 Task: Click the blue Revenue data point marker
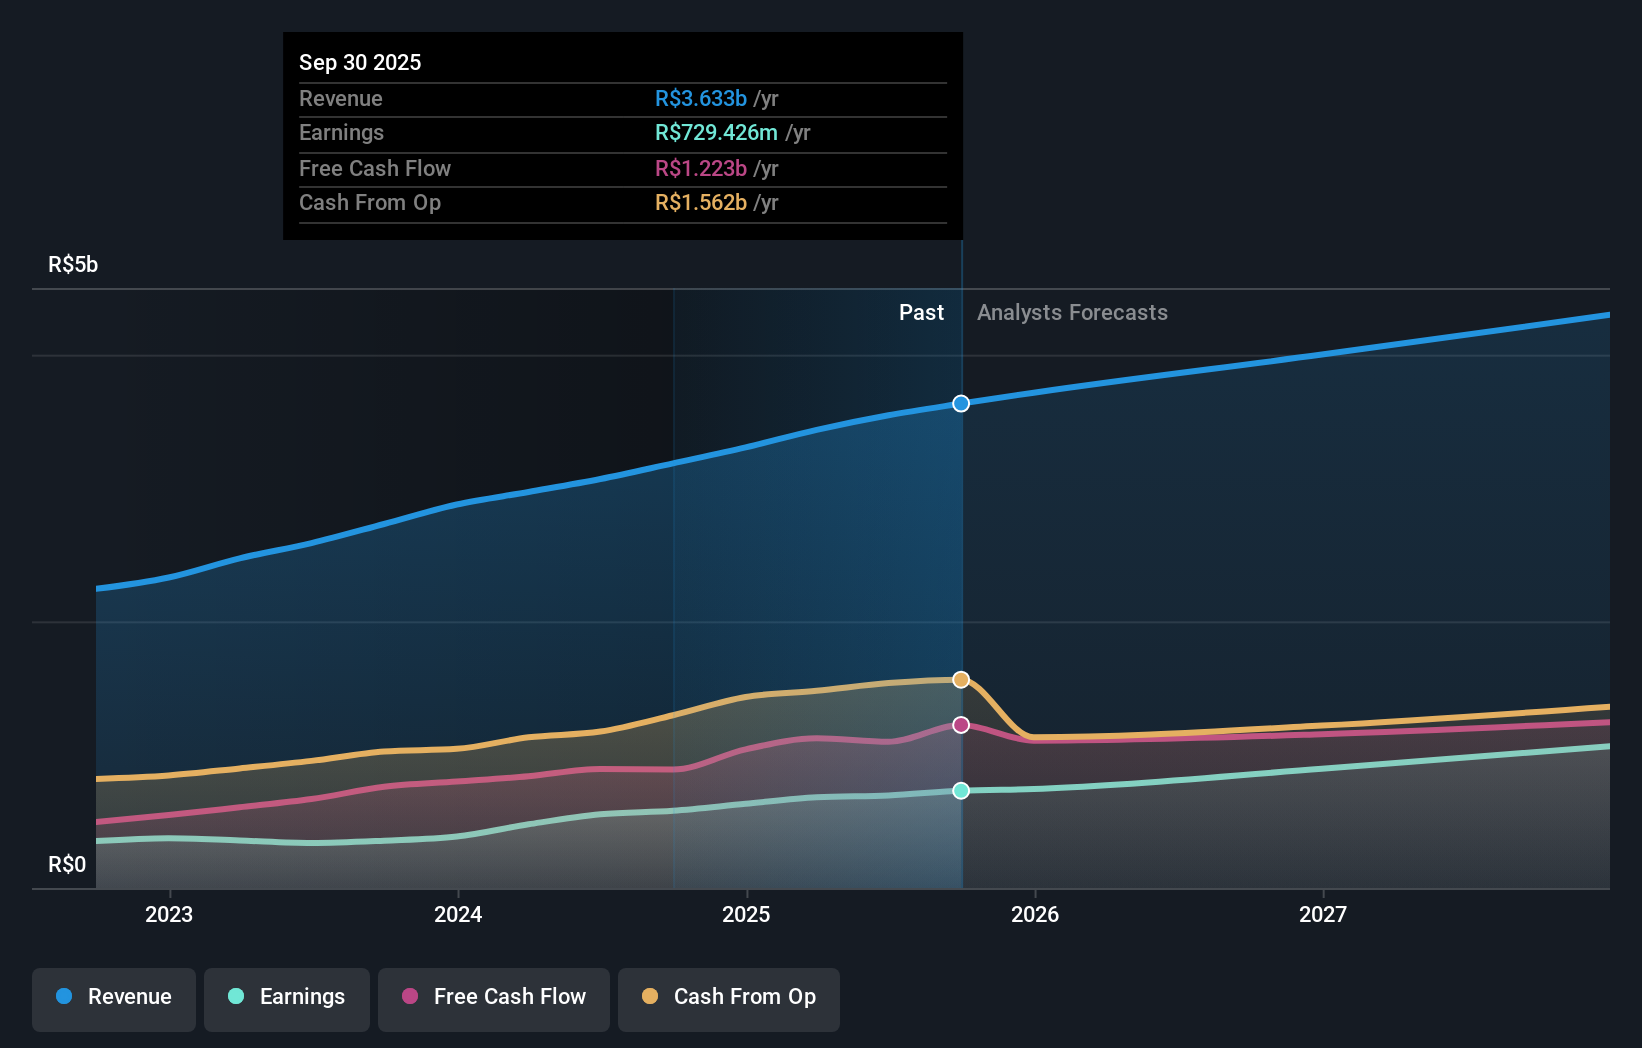point(961,404)
